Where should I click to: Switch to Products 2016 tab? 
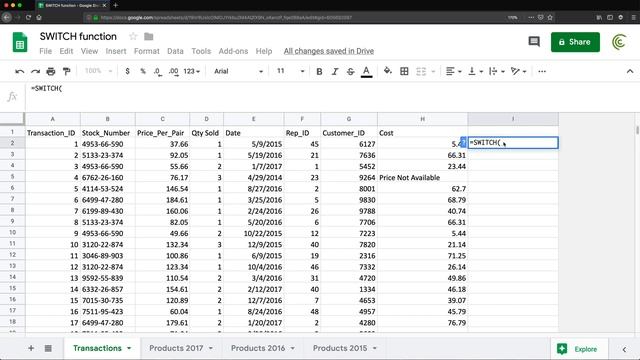[x=258, y=348]
